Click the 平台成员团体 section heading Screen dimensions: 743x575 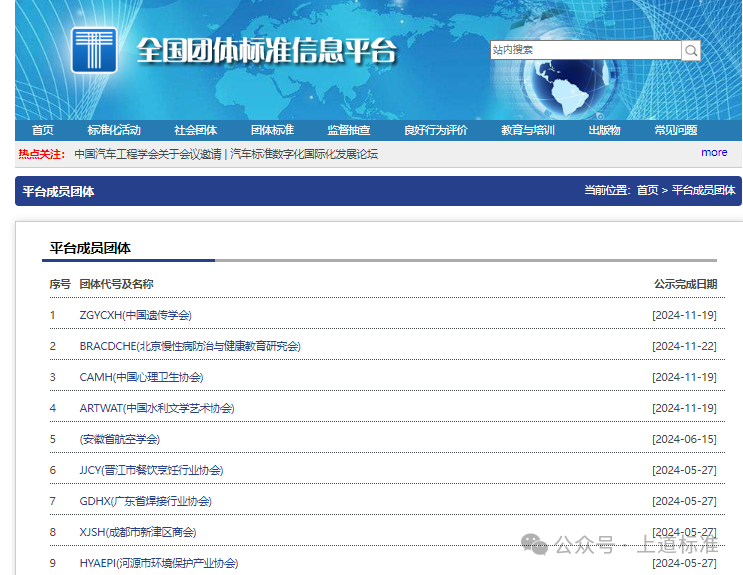90,248
